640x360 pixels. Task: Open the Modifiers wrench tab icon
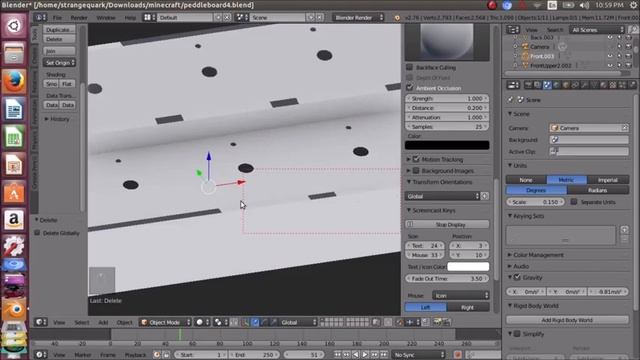(584, 85)
